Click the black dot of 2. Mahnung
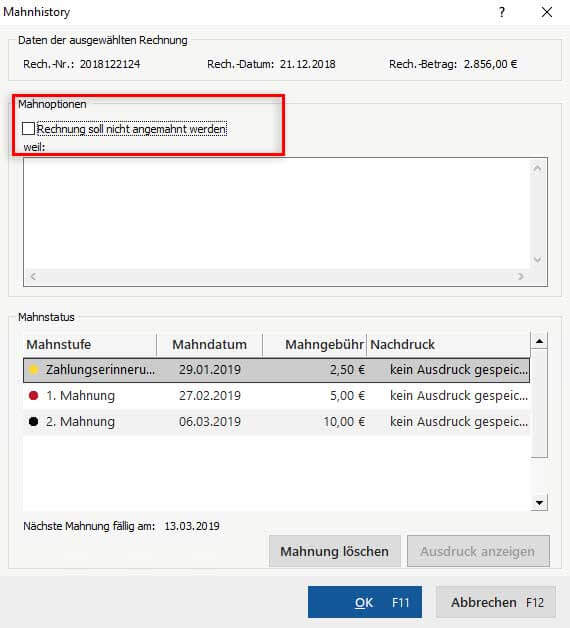This screenshot has height=628, width=570. pos(34,422)
